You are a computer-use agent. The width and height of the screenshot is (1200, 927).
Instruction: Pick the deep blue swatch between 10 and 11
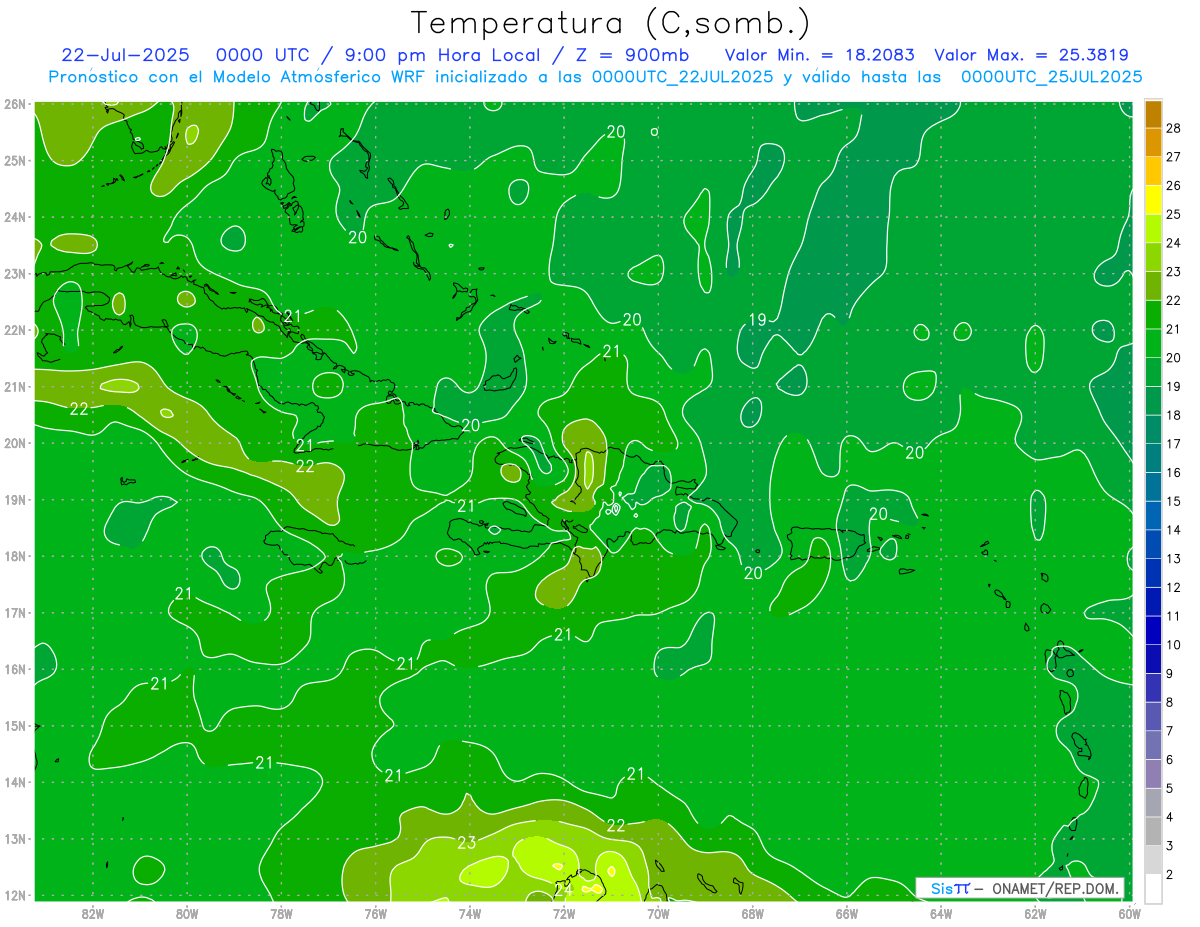point(1153,630)
